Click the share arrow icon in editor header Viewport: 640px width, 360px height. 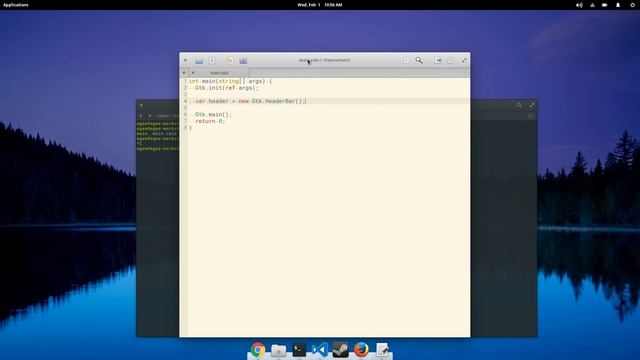(438, 60)
